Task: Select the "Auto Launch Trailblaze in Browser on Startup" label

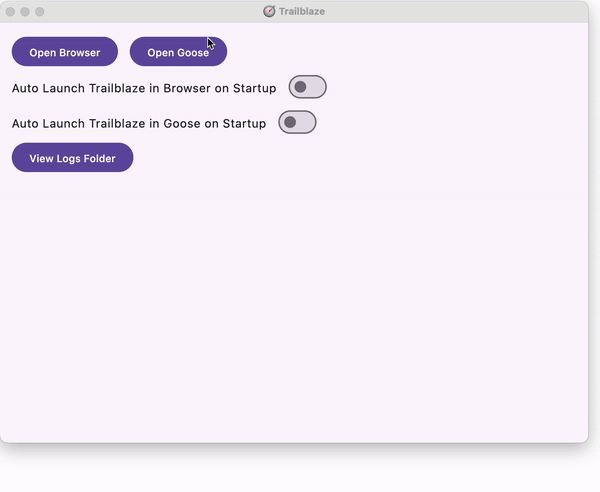Action: pos(144,88)
